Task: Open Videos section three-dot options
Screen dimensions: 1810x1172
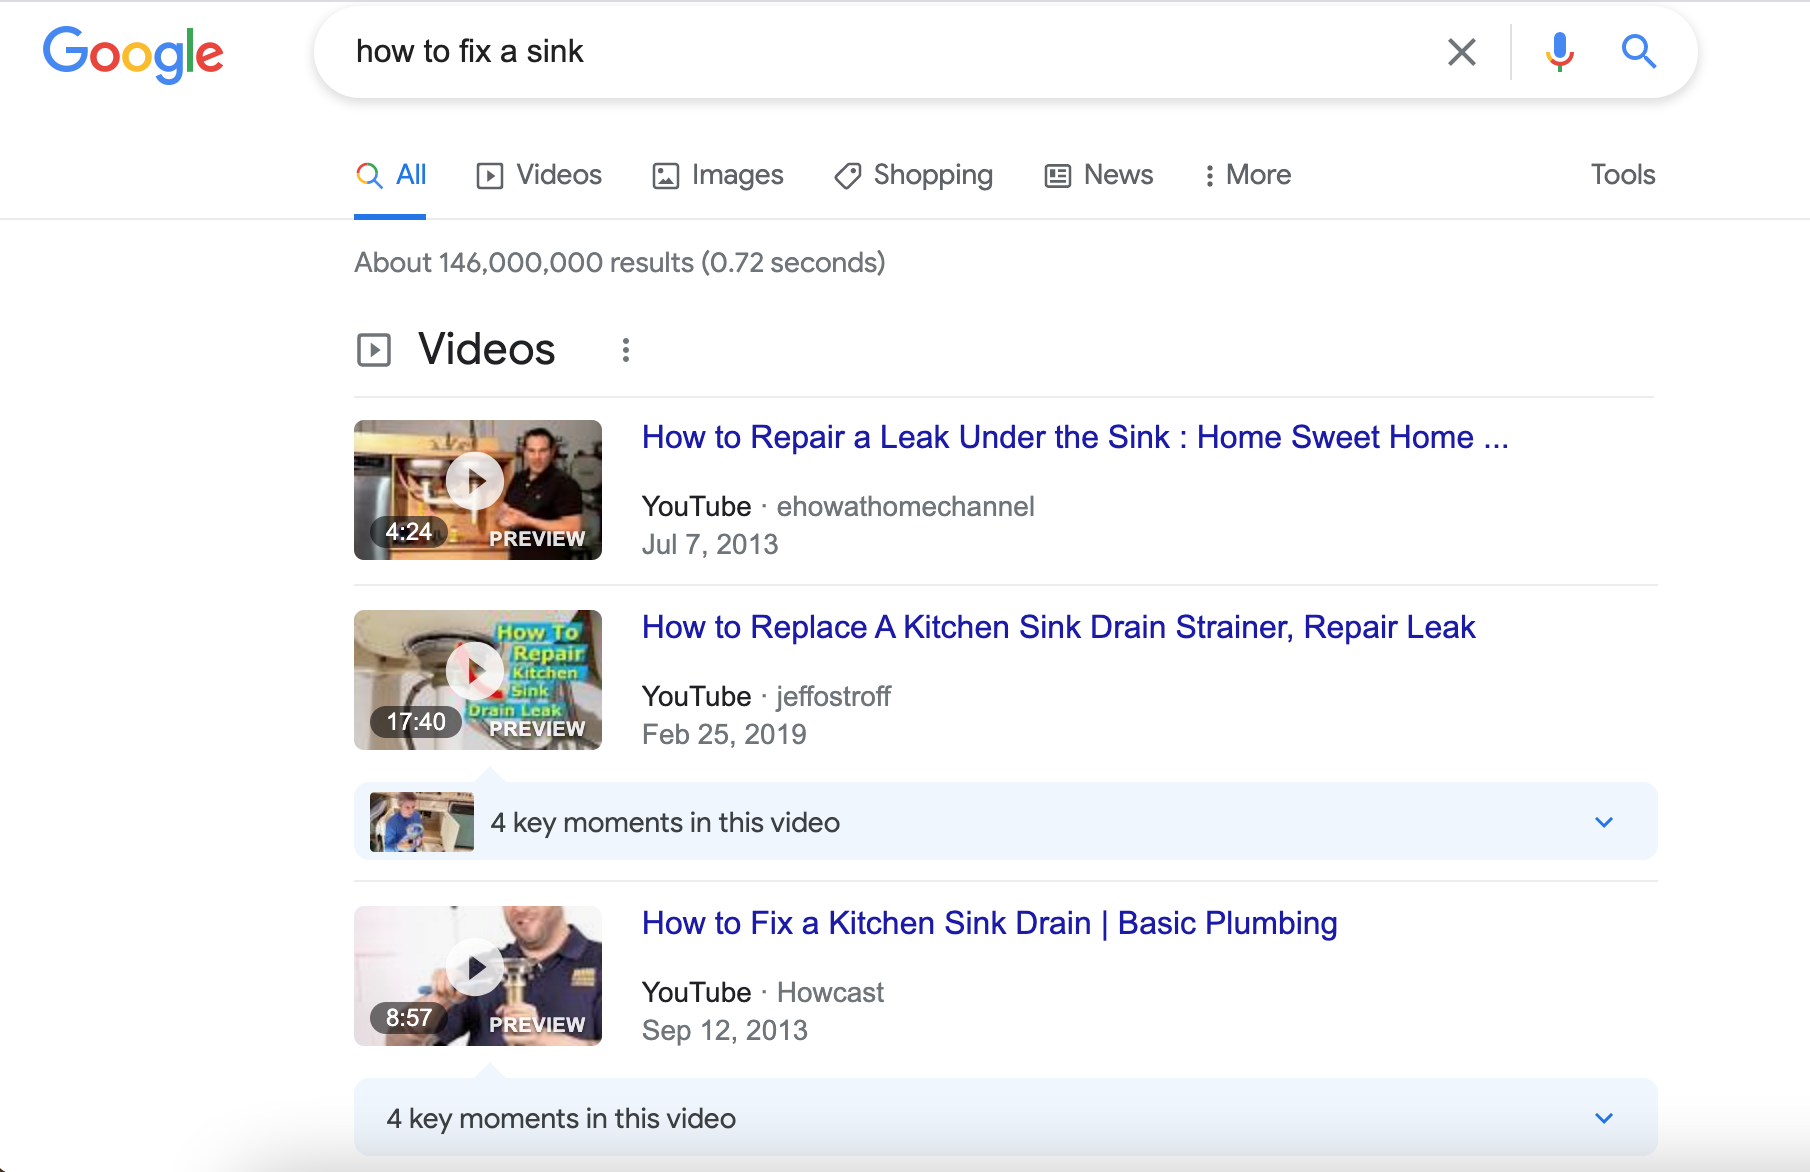Action: click(625, 350)
